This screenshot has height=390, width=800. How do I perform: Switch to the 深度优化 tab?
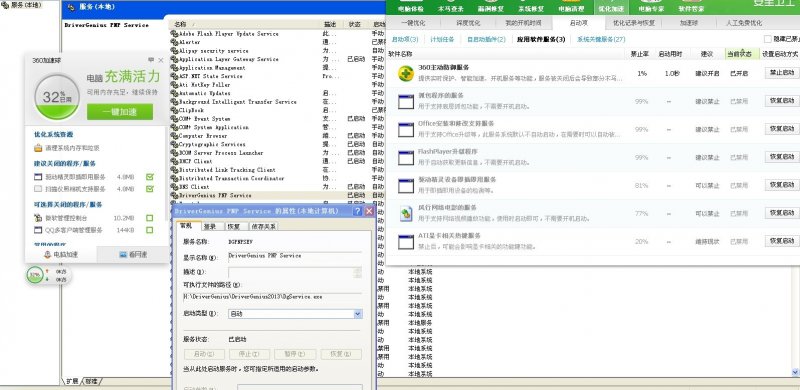tap(468, 23)
